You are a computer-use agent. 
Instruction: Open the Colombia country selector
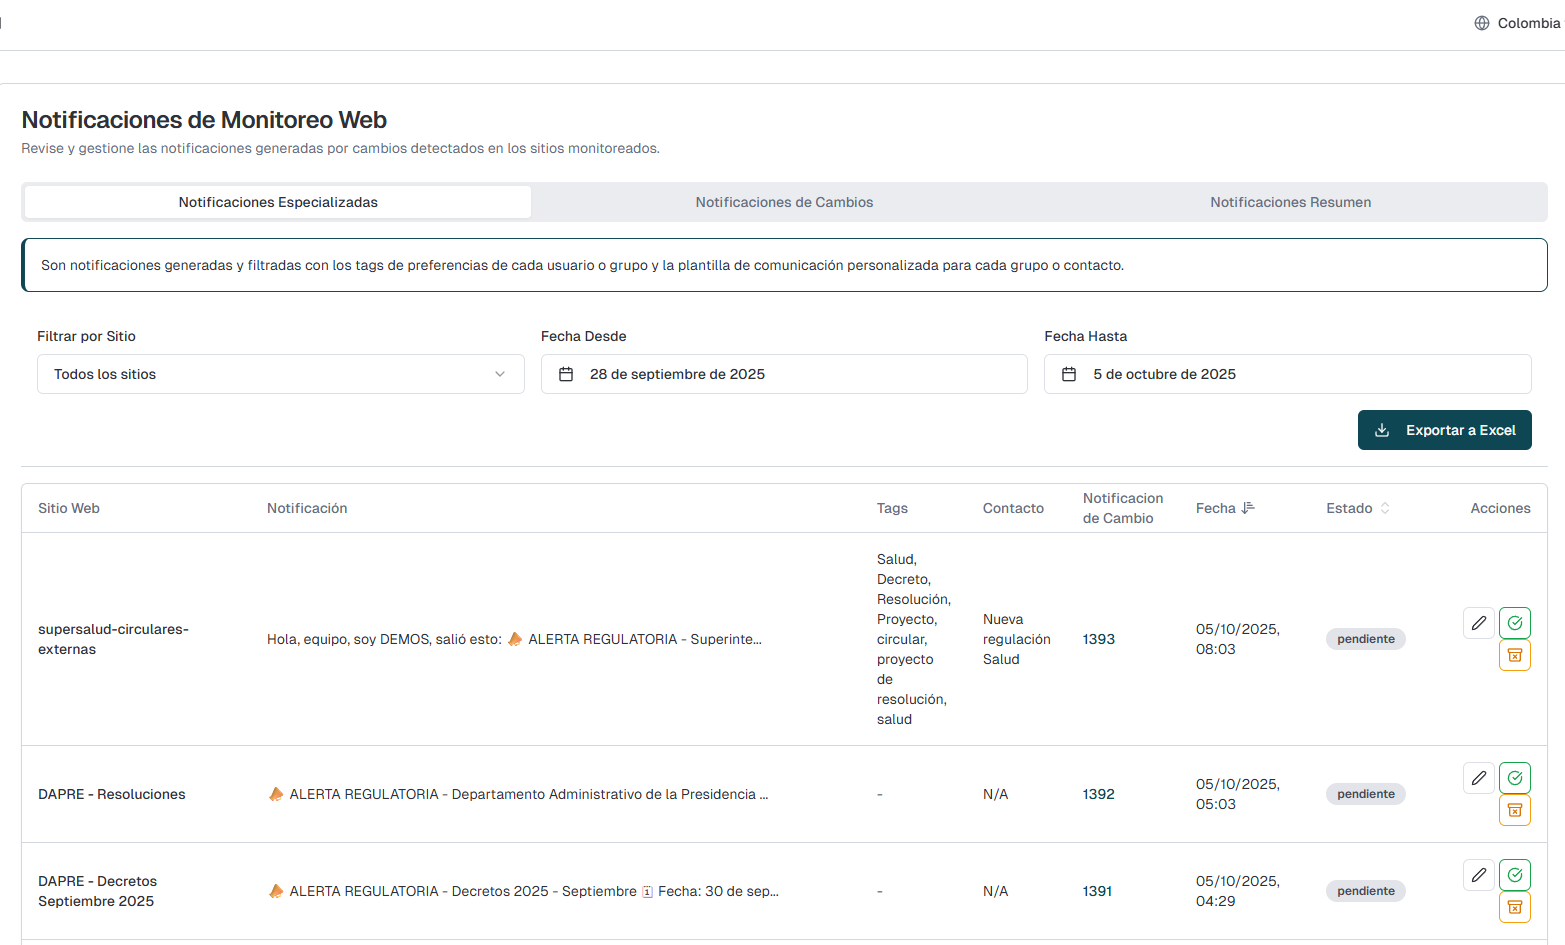1517,23
